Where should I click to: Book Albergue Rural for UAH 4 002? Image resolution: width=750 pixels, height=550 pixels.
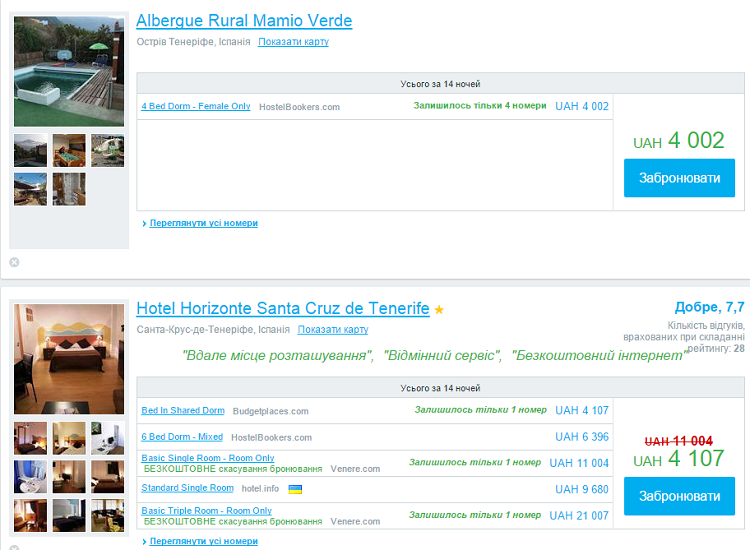679,178
